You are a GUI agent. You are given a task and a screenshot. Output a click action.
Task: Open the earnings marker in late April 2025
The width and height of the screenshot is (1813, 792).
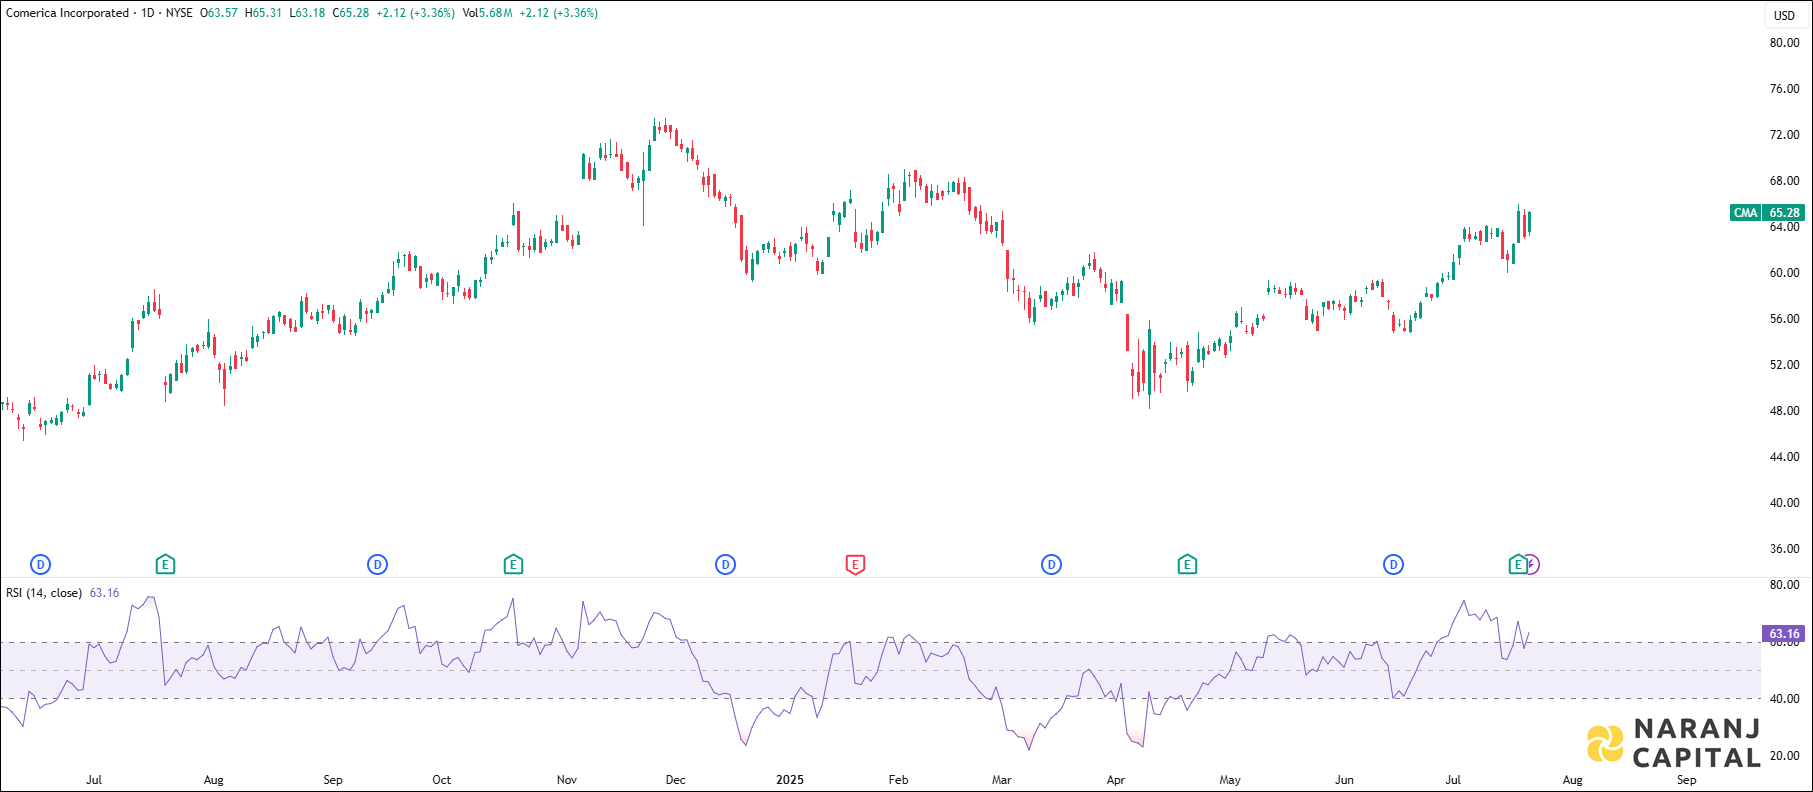pos(1187,565)
